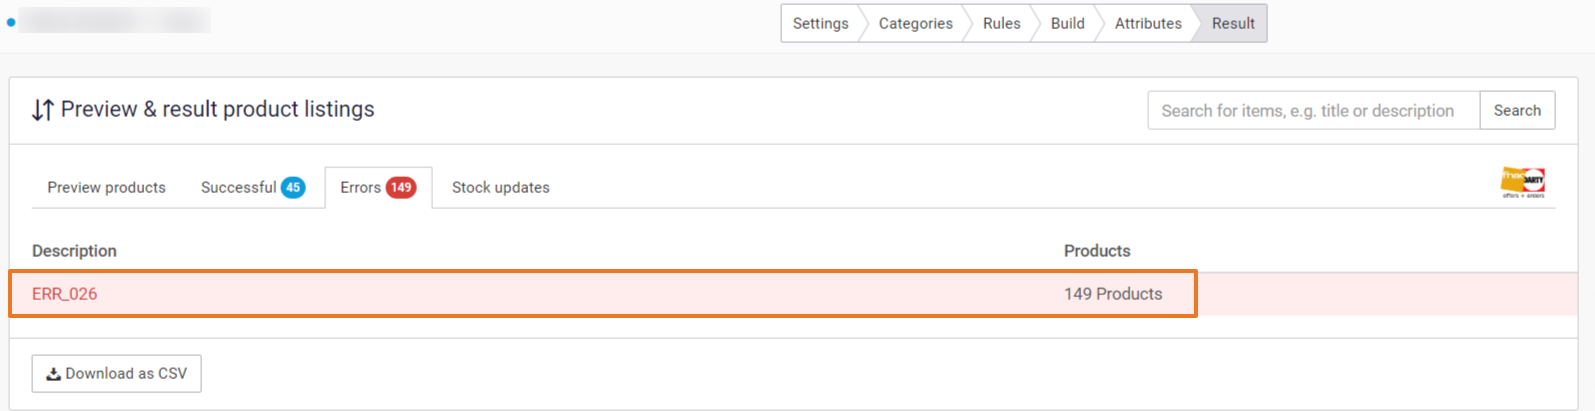The image size is (1595, 411).
Task: Click the blue 45 badge on Successful
Action: click(293, 187)
